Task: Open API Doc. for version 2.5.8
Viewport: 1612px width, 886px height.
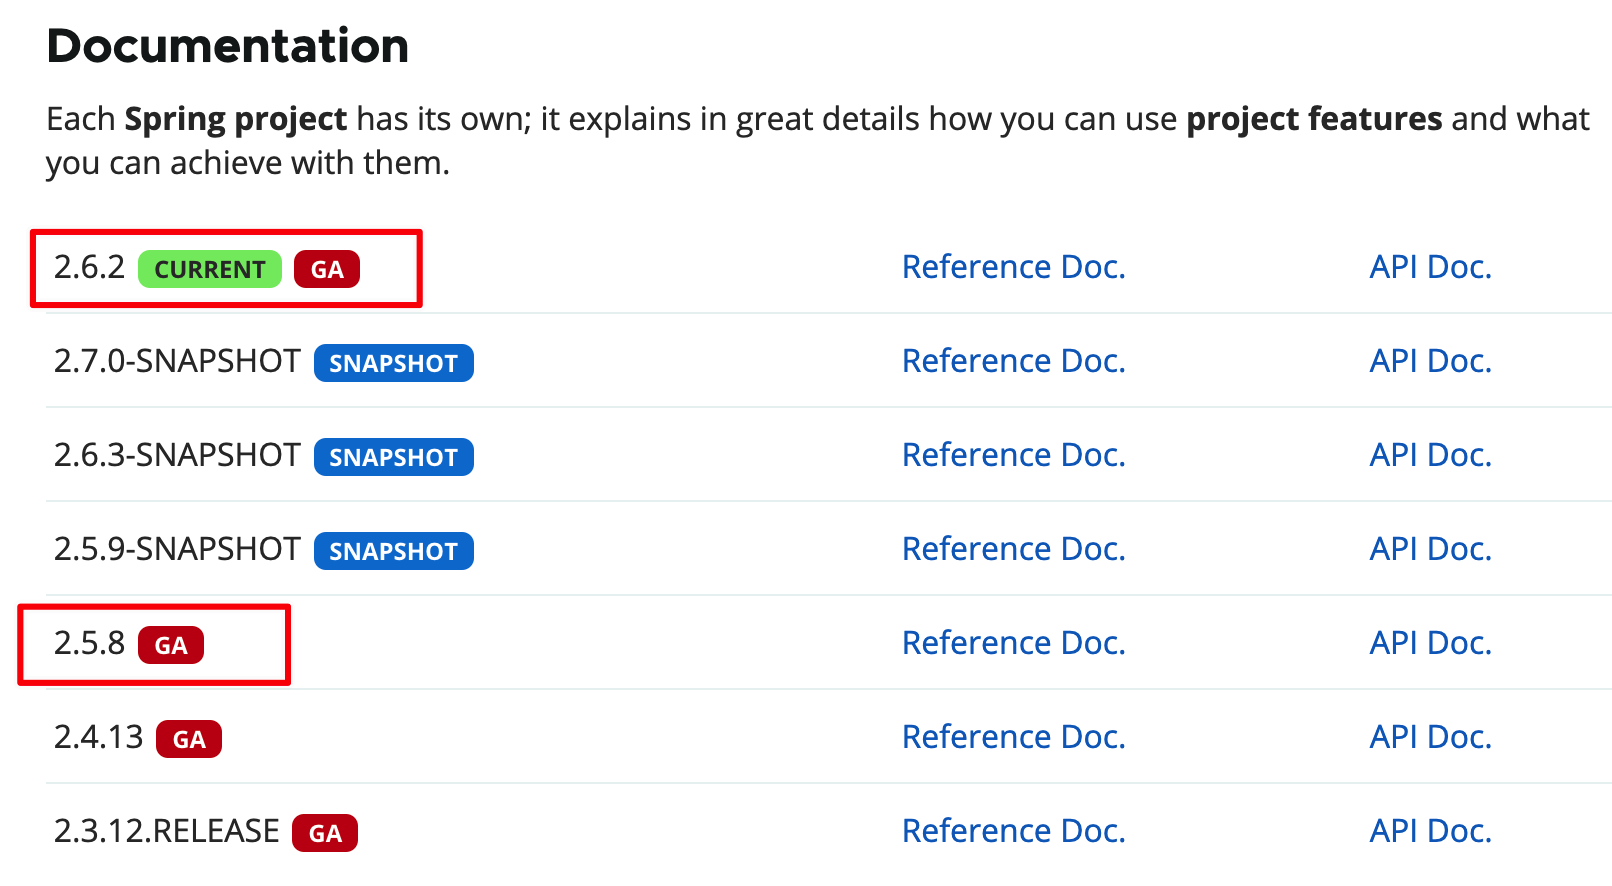Action: pyautogui.click(x=1430, y=643)
